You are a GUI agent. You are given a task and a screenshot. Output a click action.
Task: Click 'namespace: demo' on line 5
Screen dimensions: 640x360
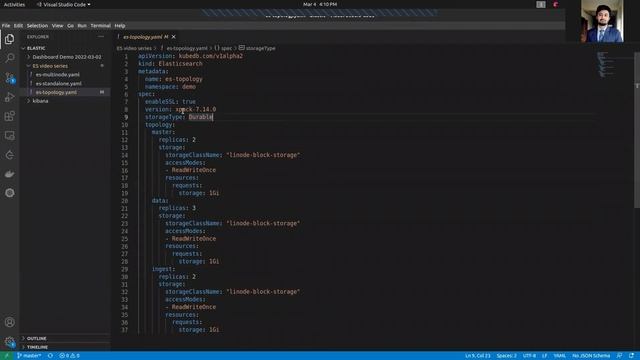pos(170,87)
